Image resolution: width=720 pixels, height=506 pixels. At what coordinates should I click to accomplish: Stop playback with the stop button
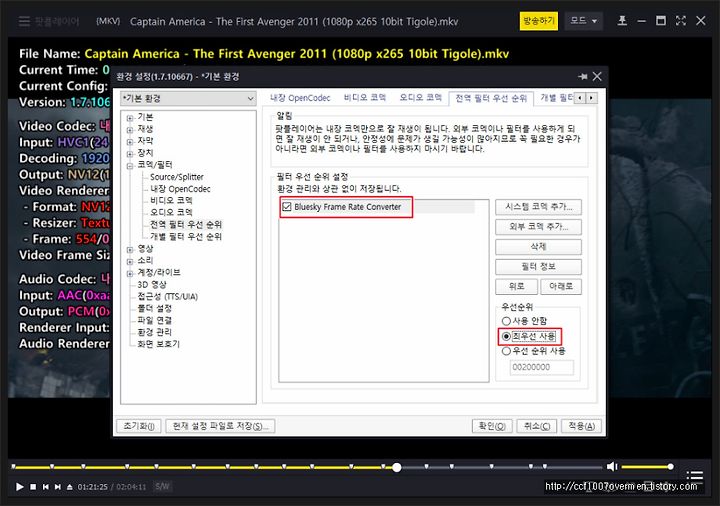pos(33,486)
